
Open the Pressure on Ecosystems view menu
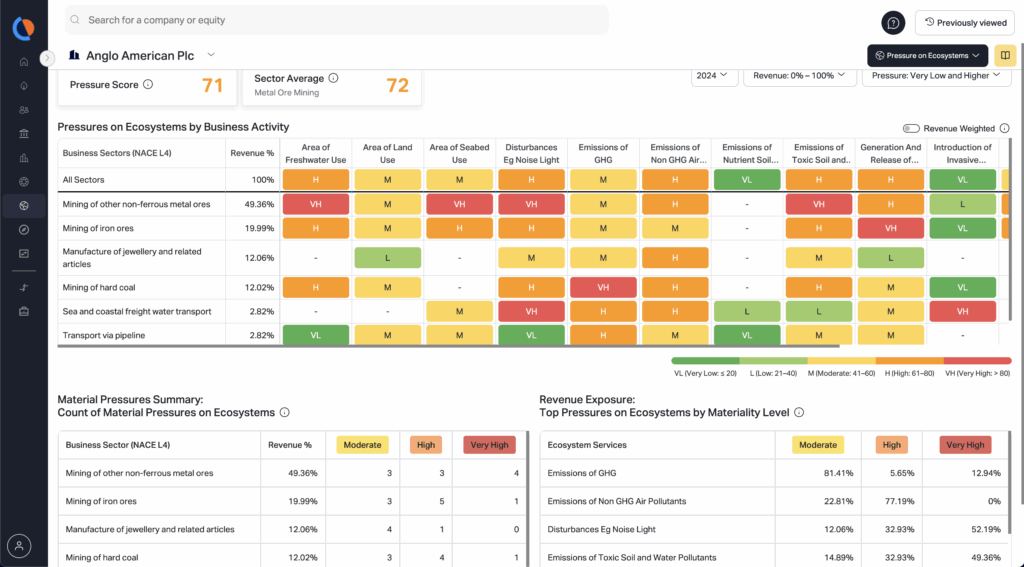tap(927, 56)
